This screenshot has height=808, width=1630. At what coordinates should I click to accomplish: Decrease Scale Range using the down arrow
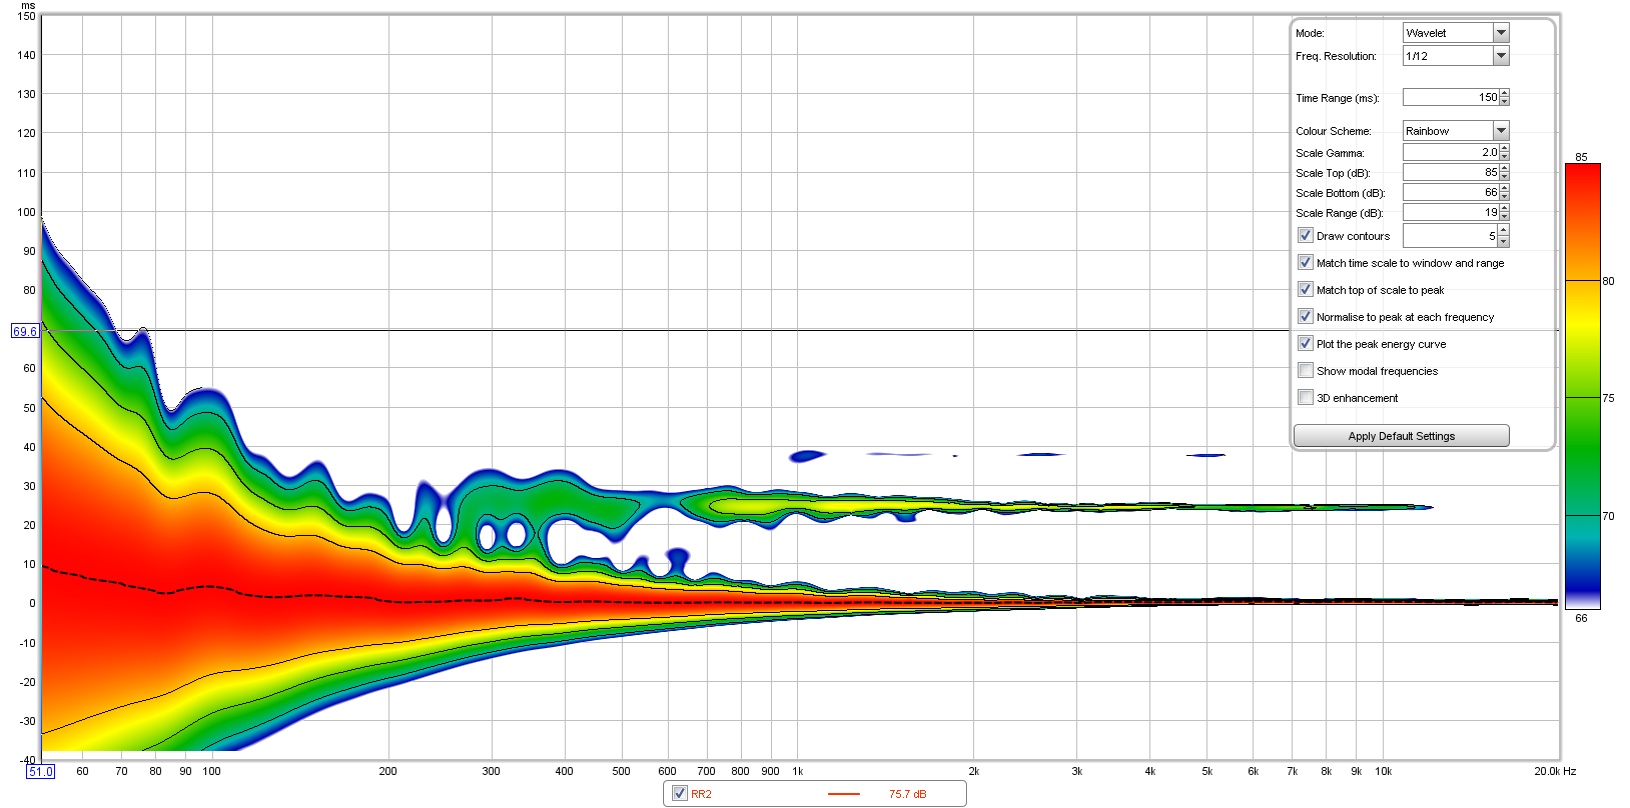coord(1504,216)
